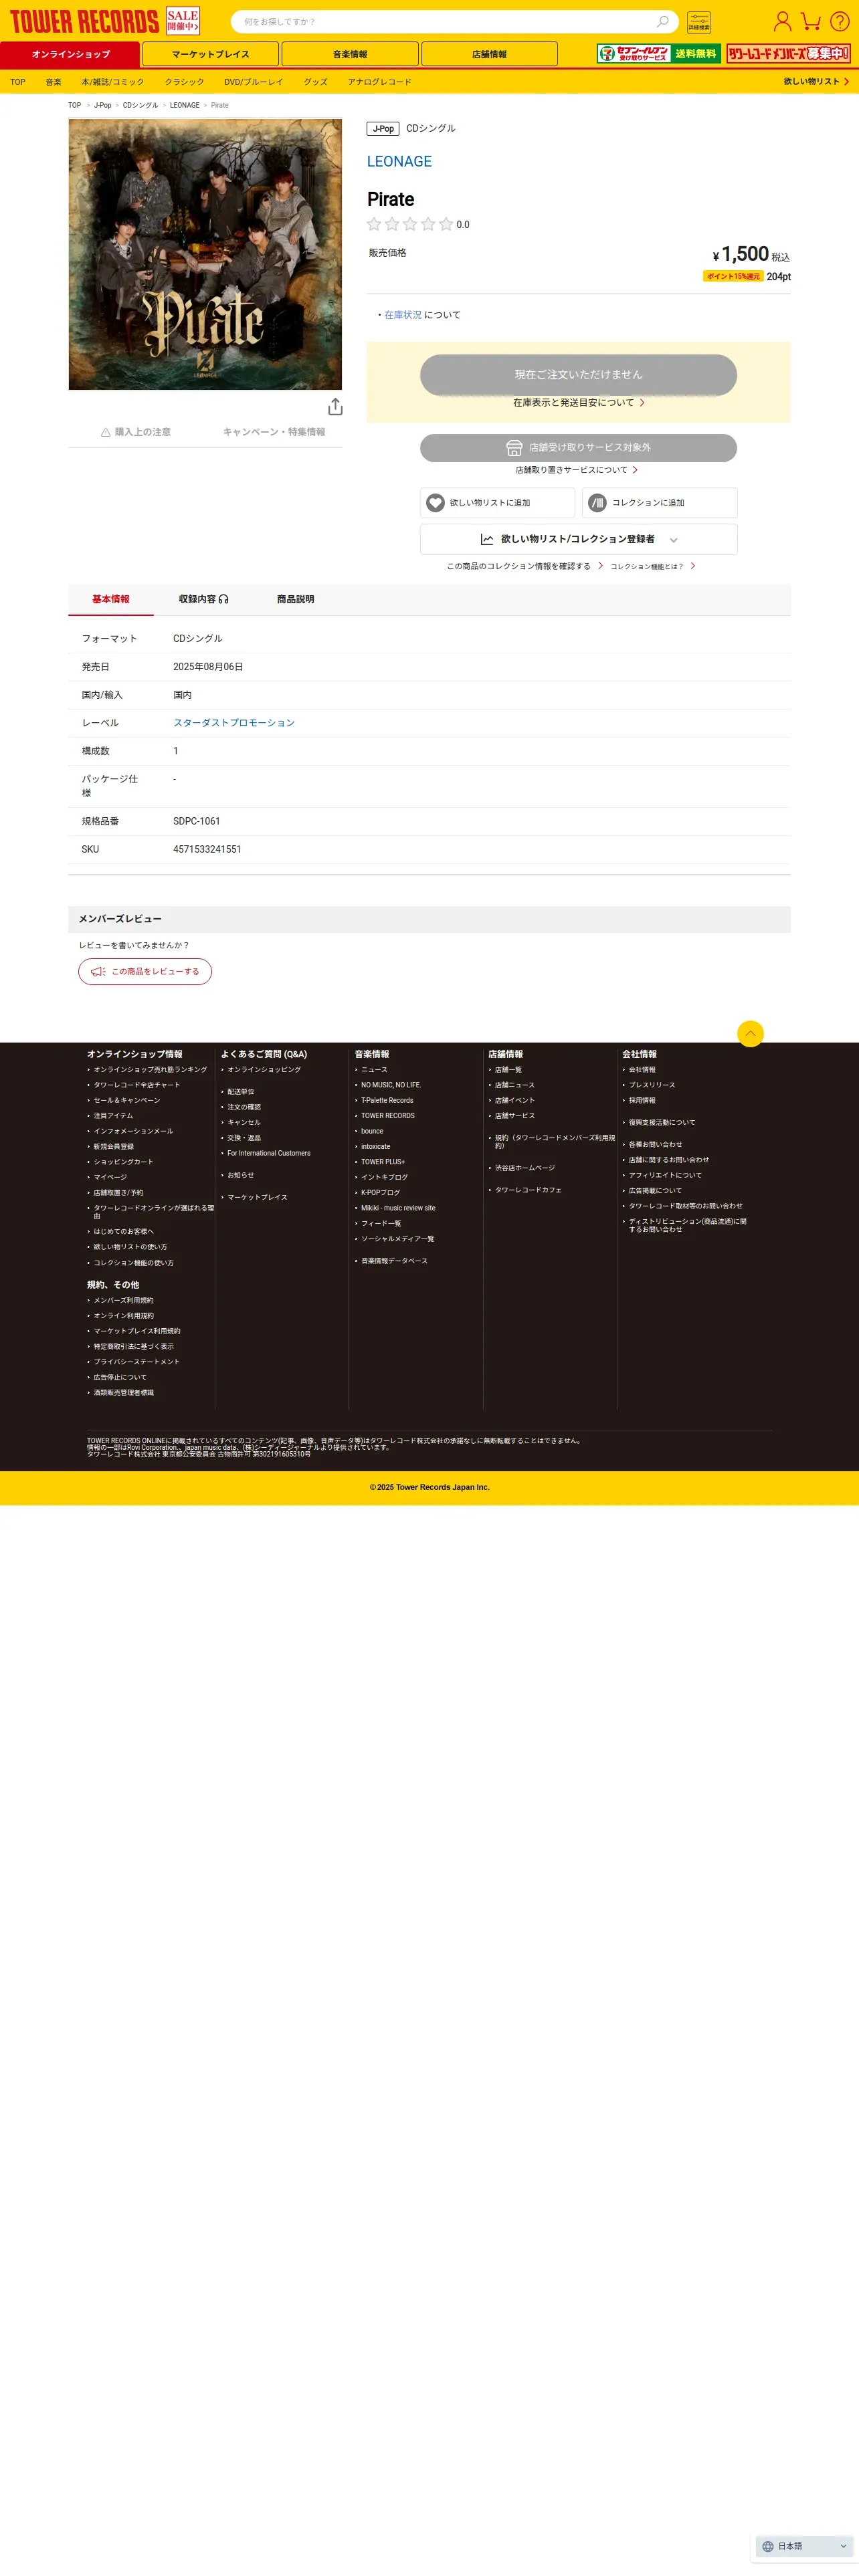Click the globe language icon

point(768,2546)
